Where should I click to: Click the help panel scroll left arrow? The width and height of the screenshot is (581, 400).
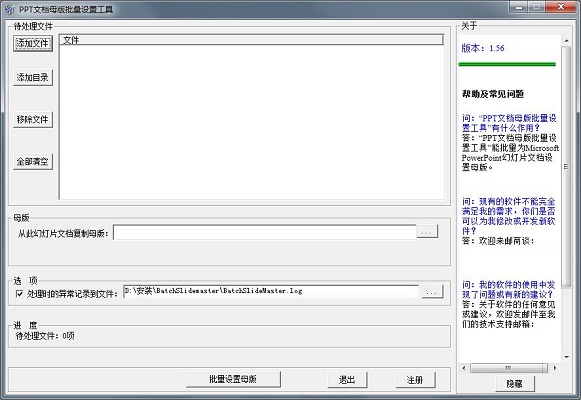click(x=464, y=368)
